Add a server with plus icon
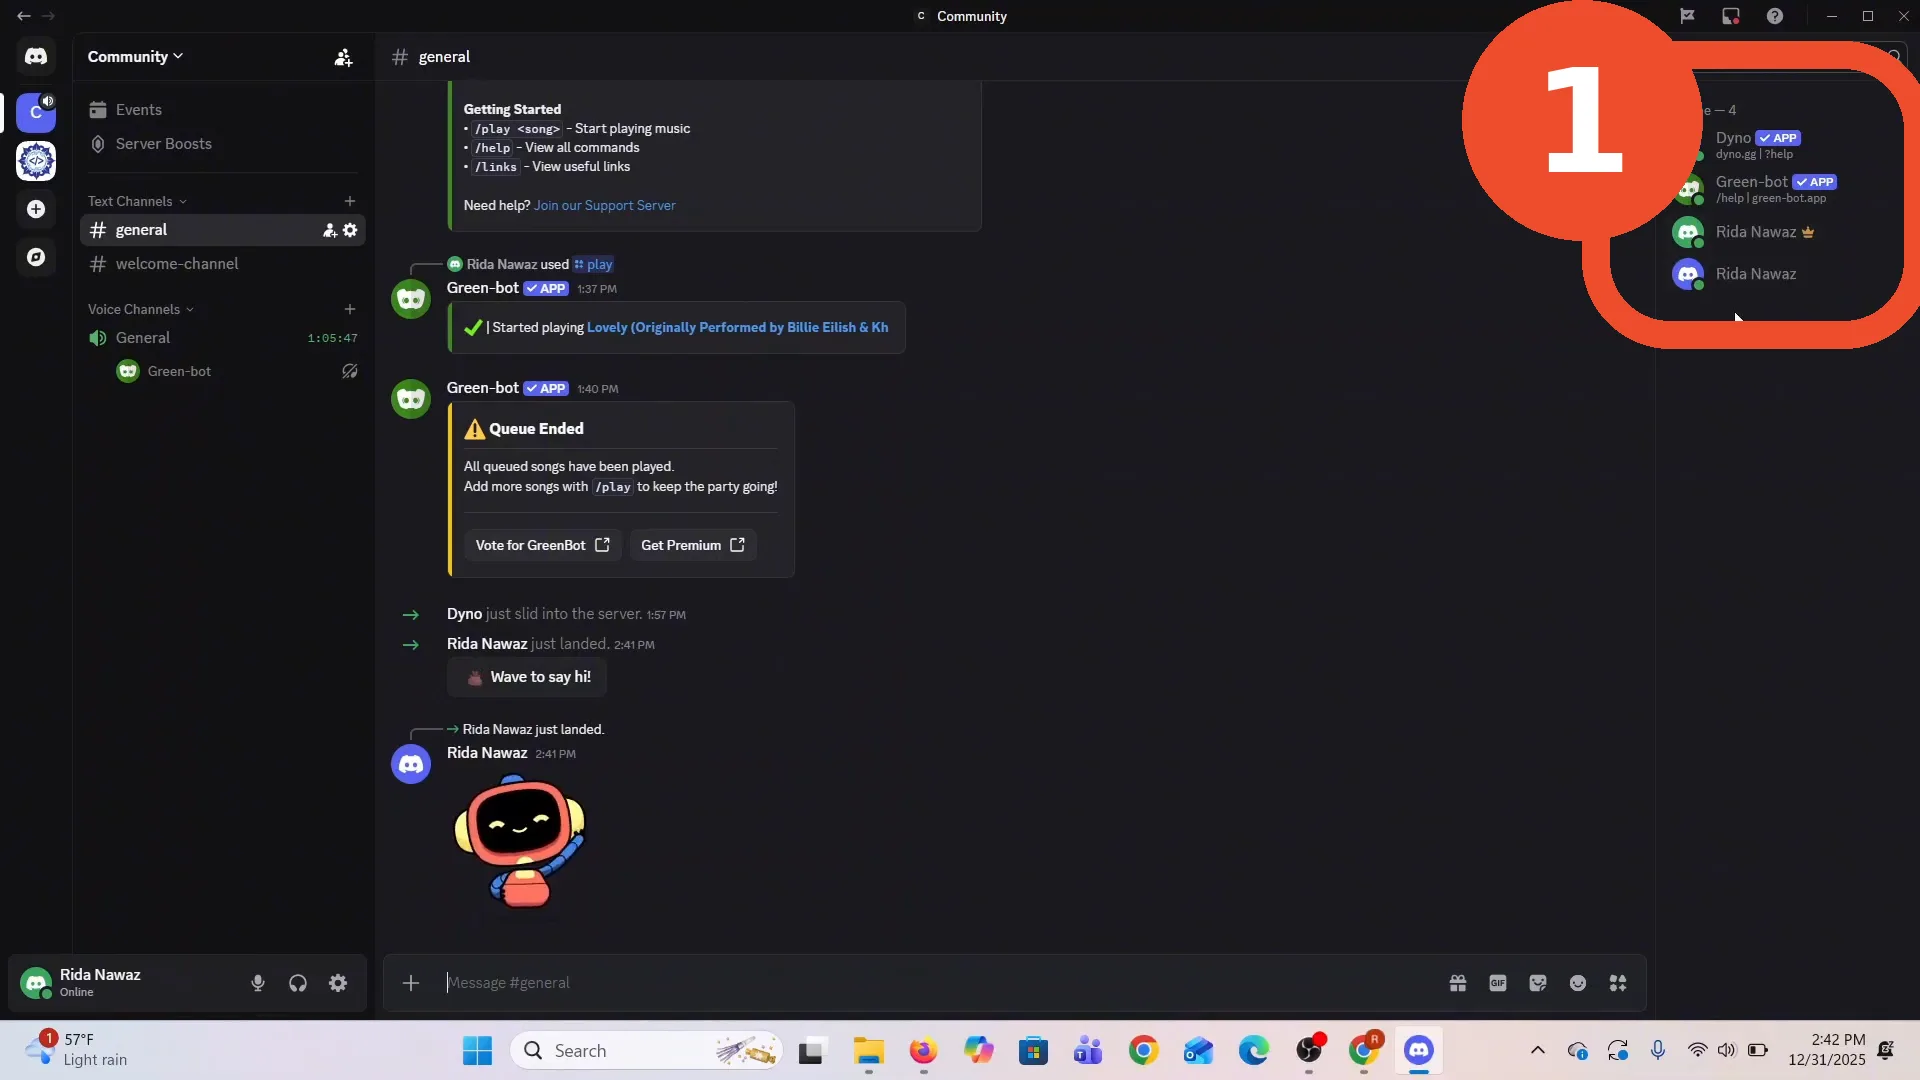The width and height of the screenshot is (1920, 1080). pos(36,209)
